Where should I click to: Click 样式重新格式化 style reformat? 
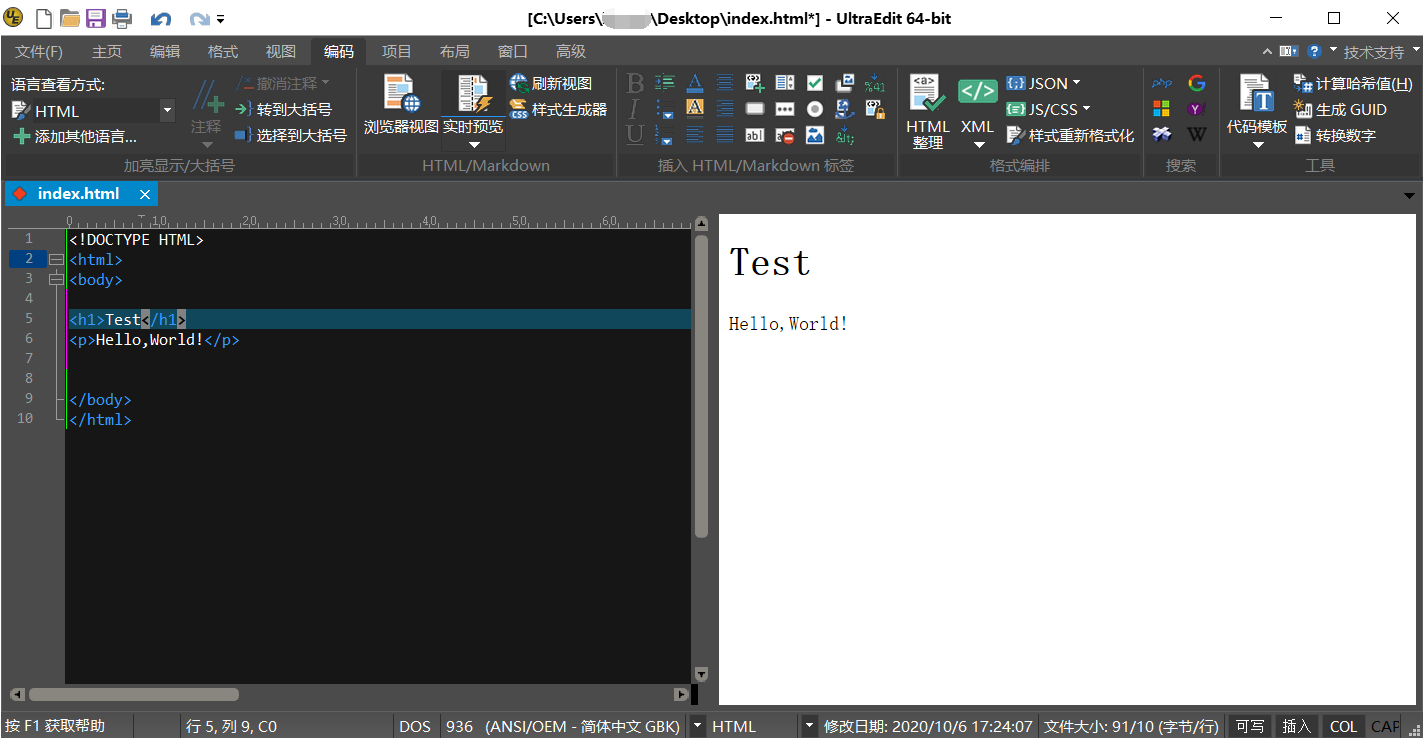1070,135
